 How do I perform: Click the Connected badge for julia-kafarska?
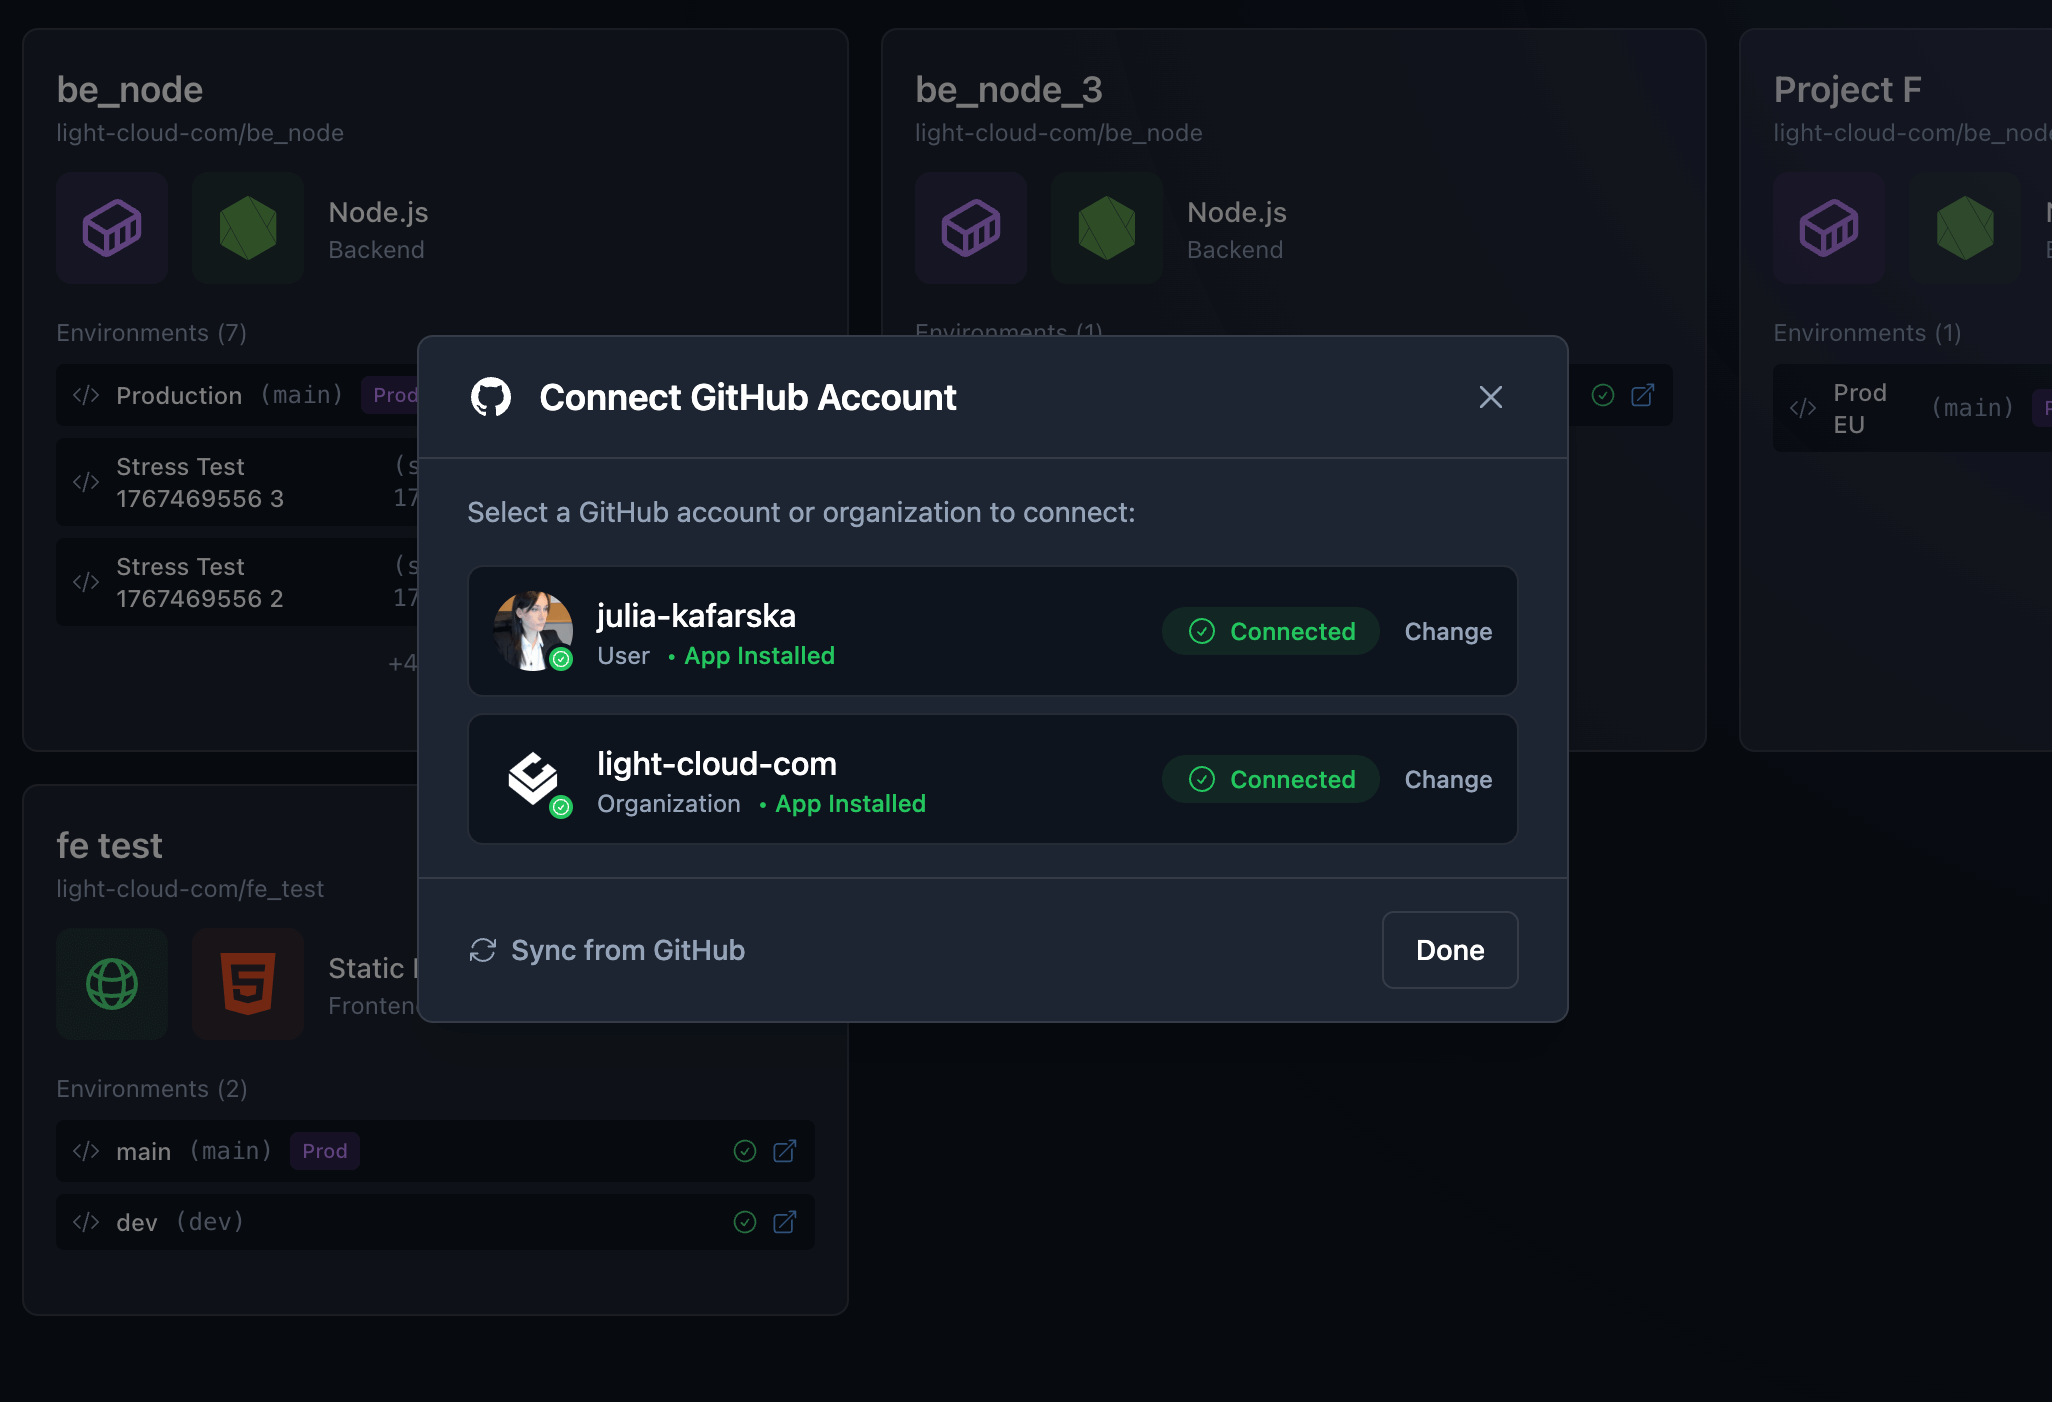tap(1270, 631)
